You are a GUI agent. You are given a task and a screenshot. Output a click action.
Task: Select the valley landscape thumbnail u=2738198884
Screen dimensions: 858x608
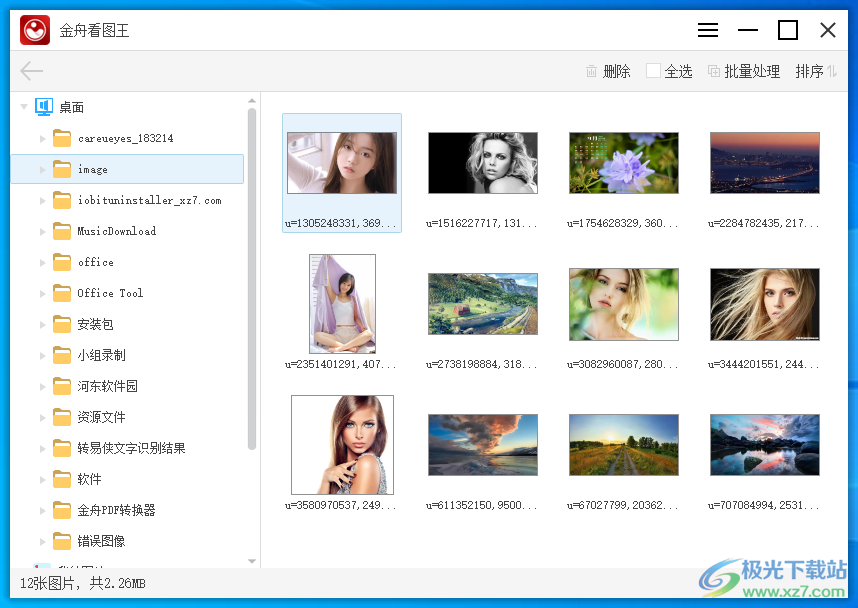point(483,304)
